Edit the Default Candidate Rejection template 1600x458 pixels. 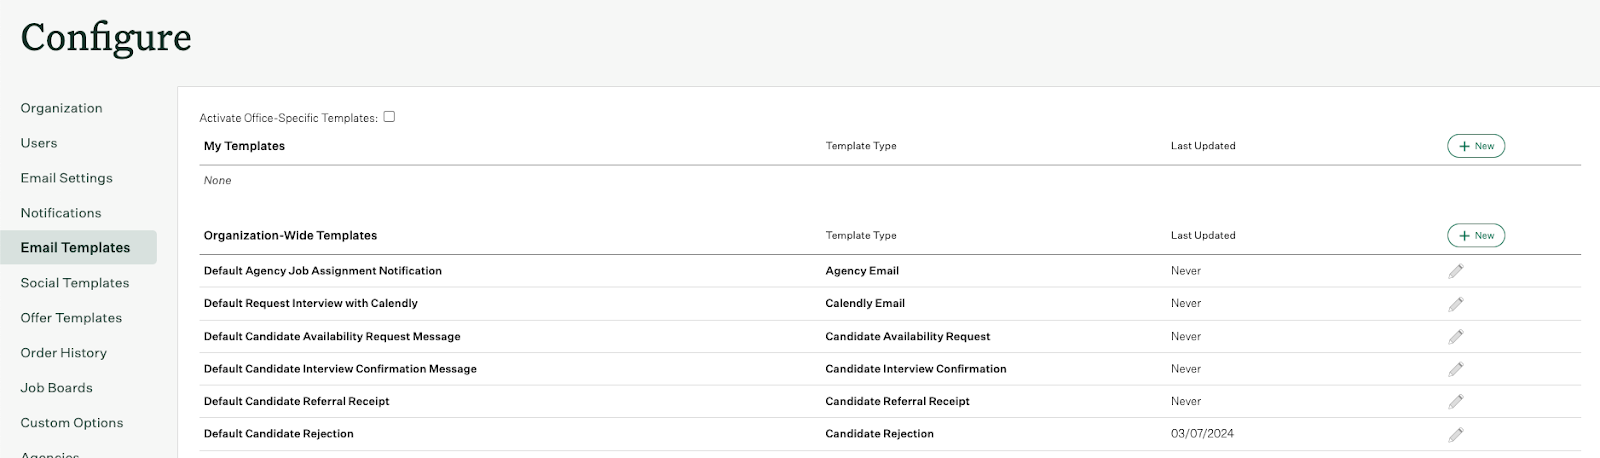(1456, 434)
